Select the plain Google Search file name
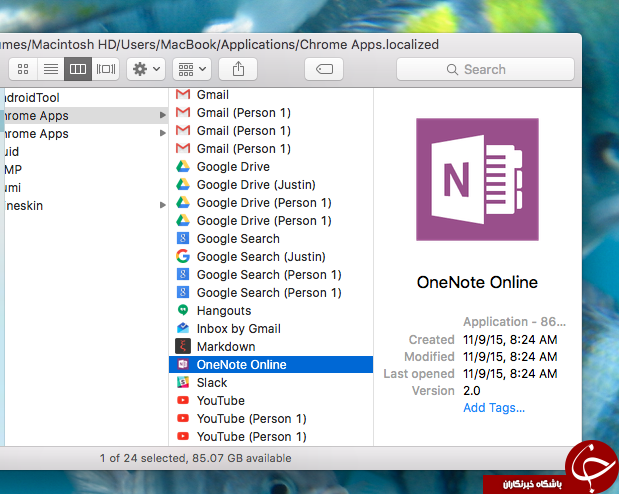The width and height of the screenshot is (619, 494). pyautogui.click(x=238, y=239)
